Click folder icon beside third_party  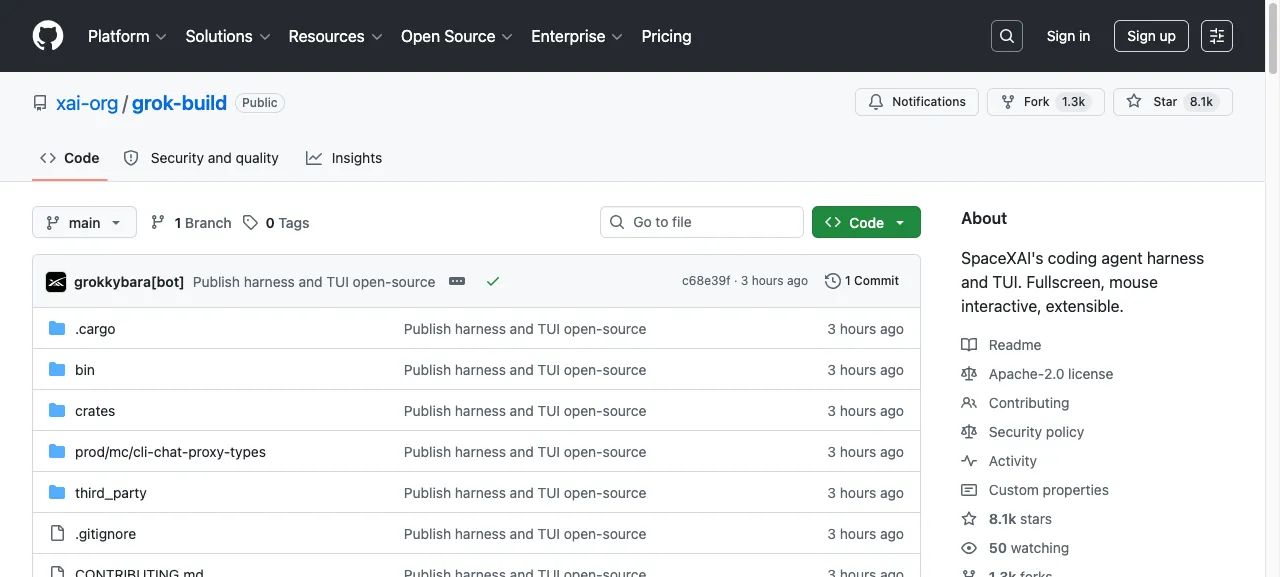(x=57, y=493)
